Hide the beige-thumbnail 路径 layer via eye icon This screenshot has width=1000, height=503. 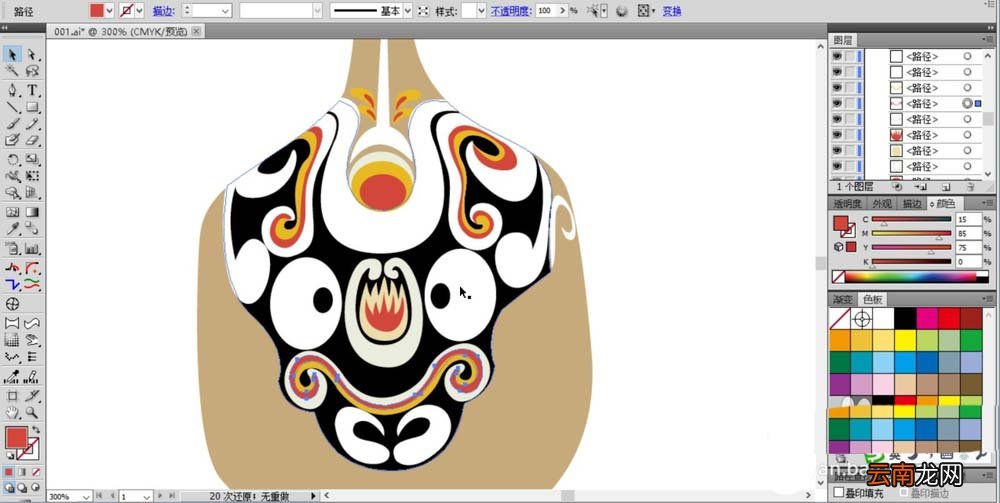point(837,150)
